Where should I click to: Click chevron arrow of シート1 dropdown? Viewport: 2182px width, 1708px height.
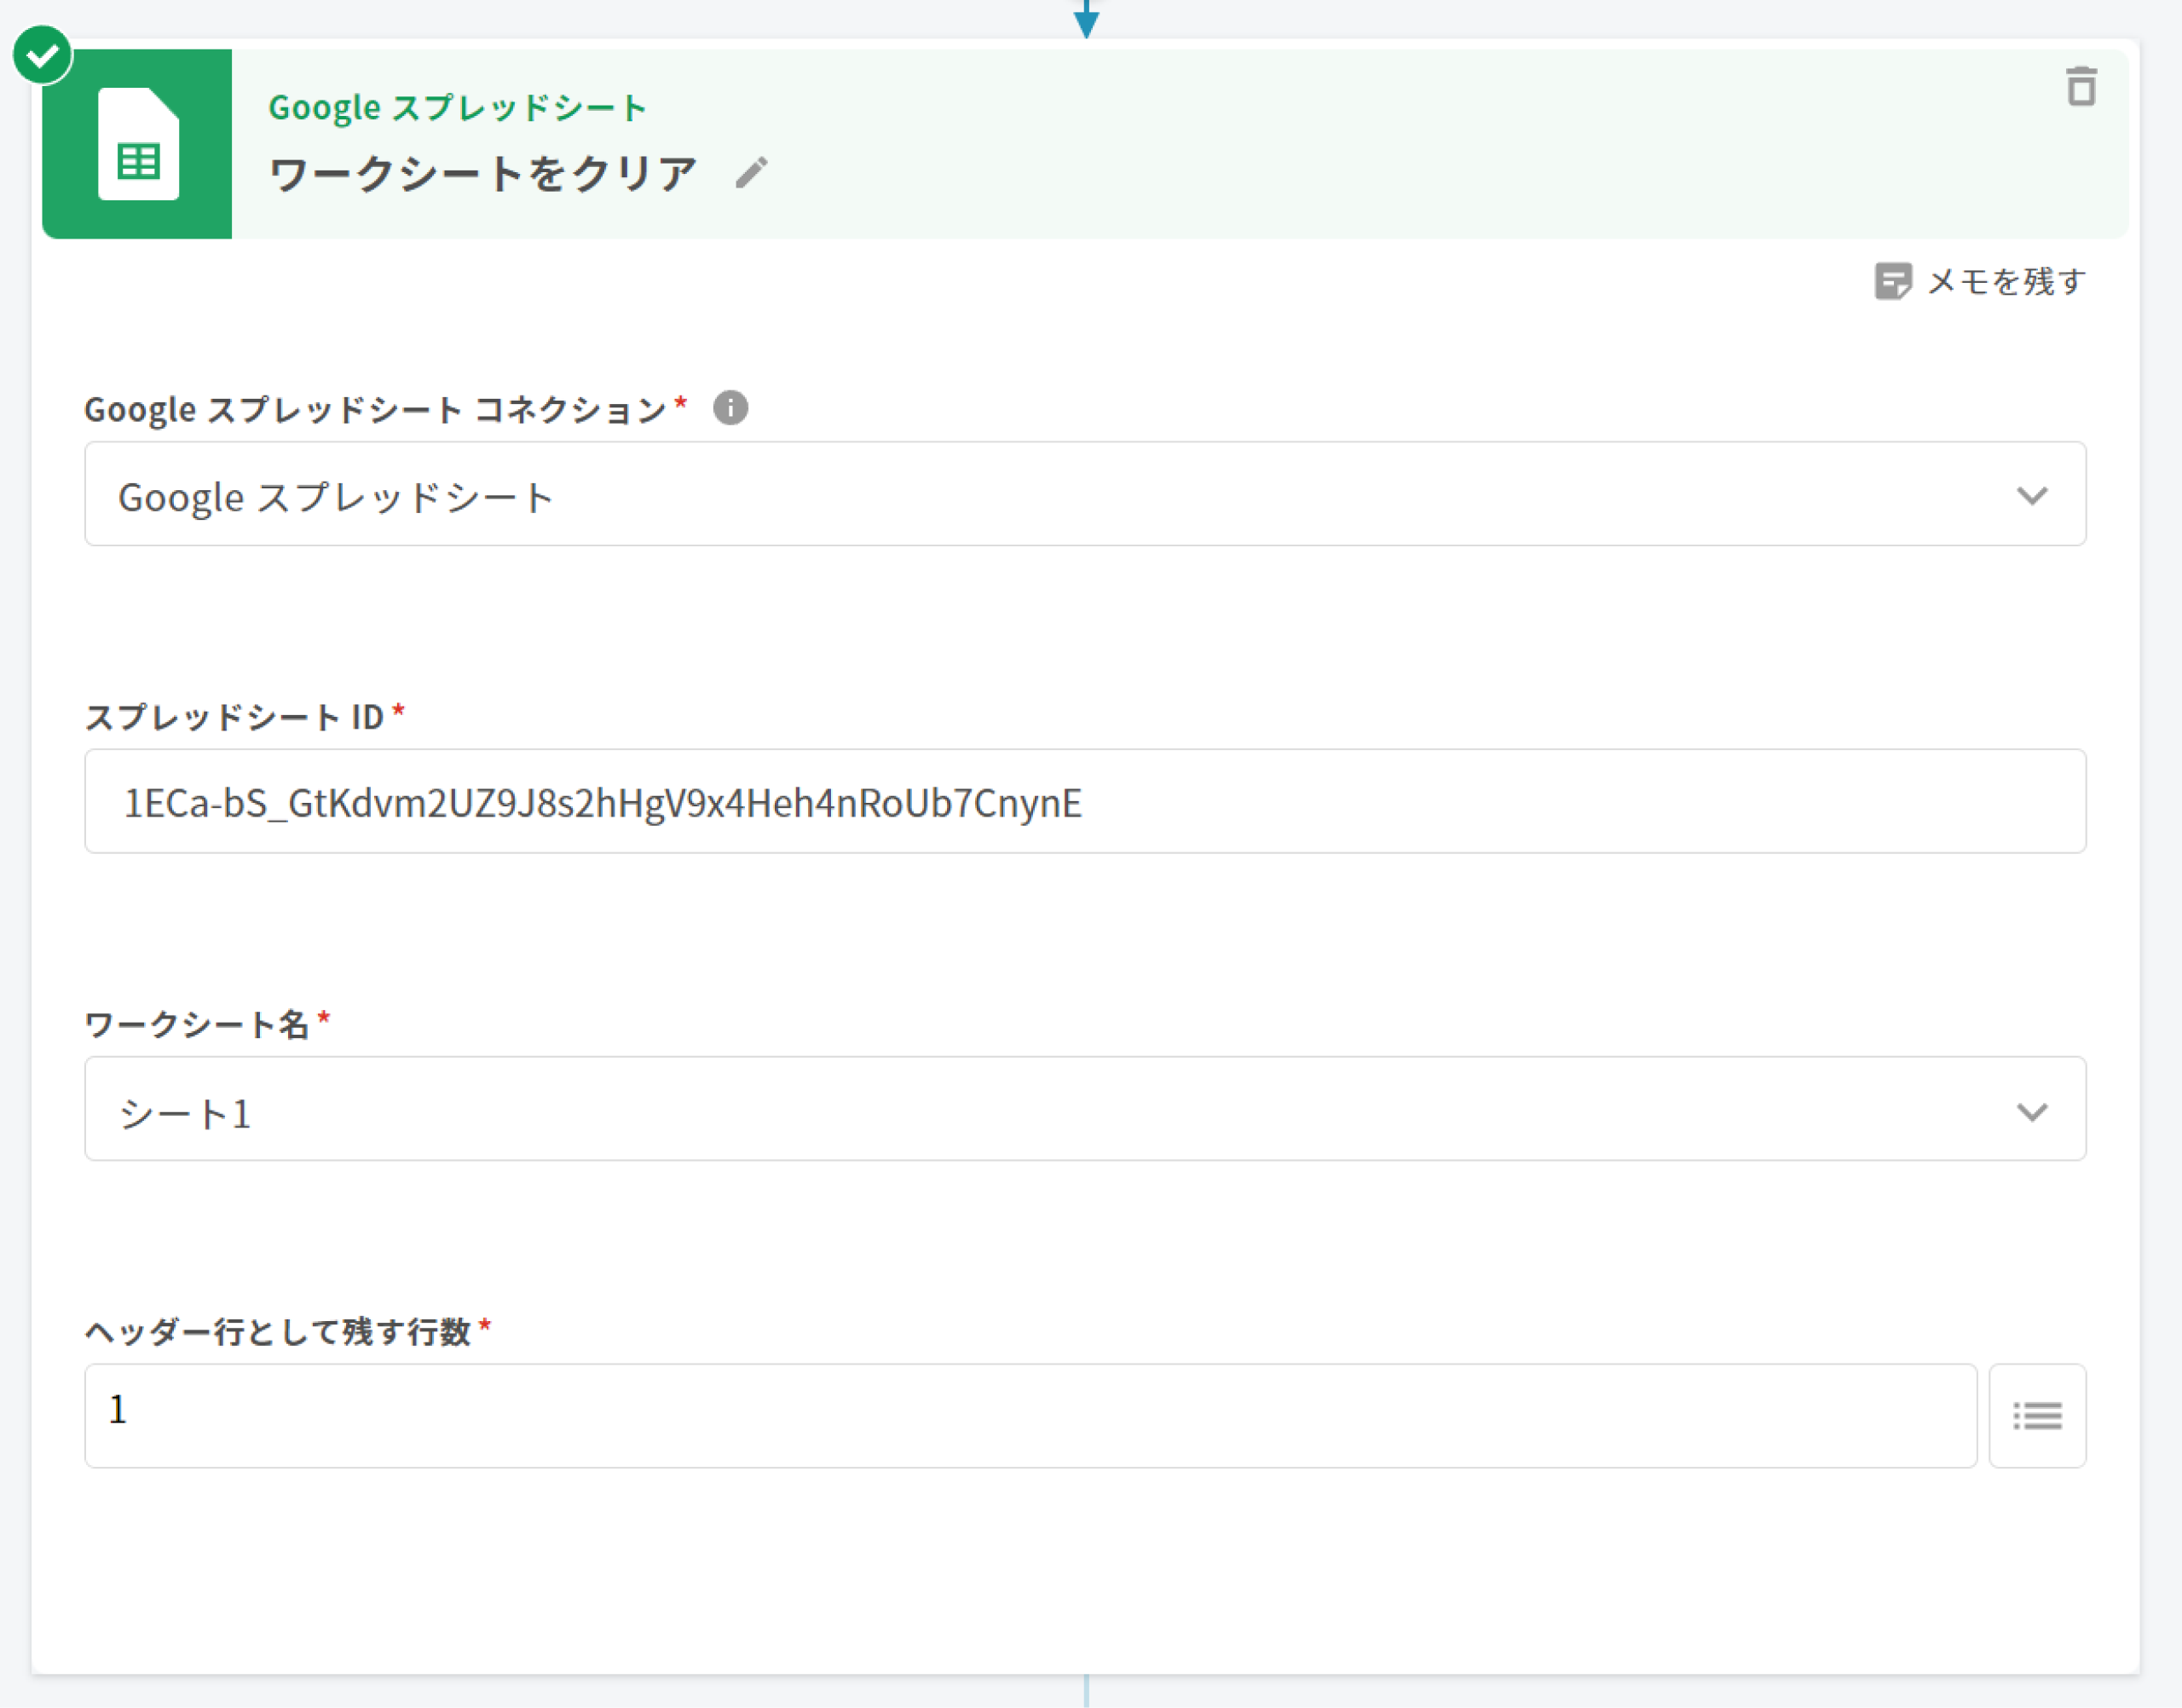coord(2031,1112)
